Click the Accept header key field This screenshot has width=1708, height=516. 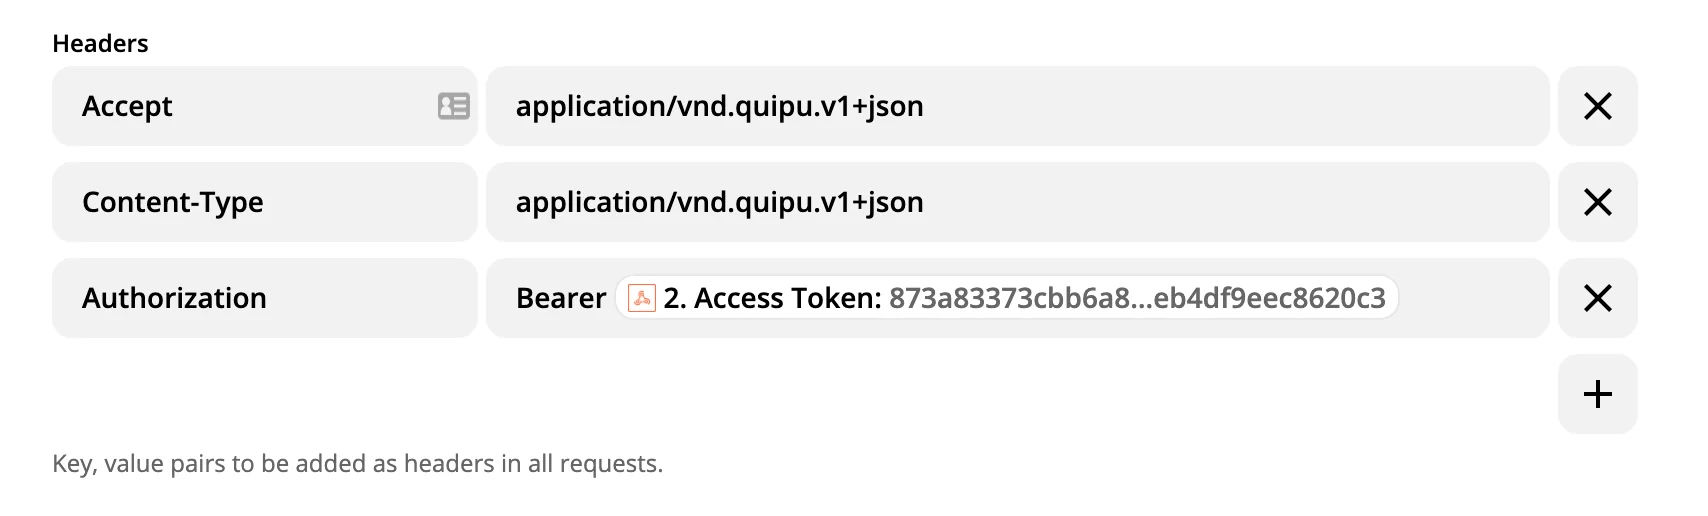(x=240, y=106)
